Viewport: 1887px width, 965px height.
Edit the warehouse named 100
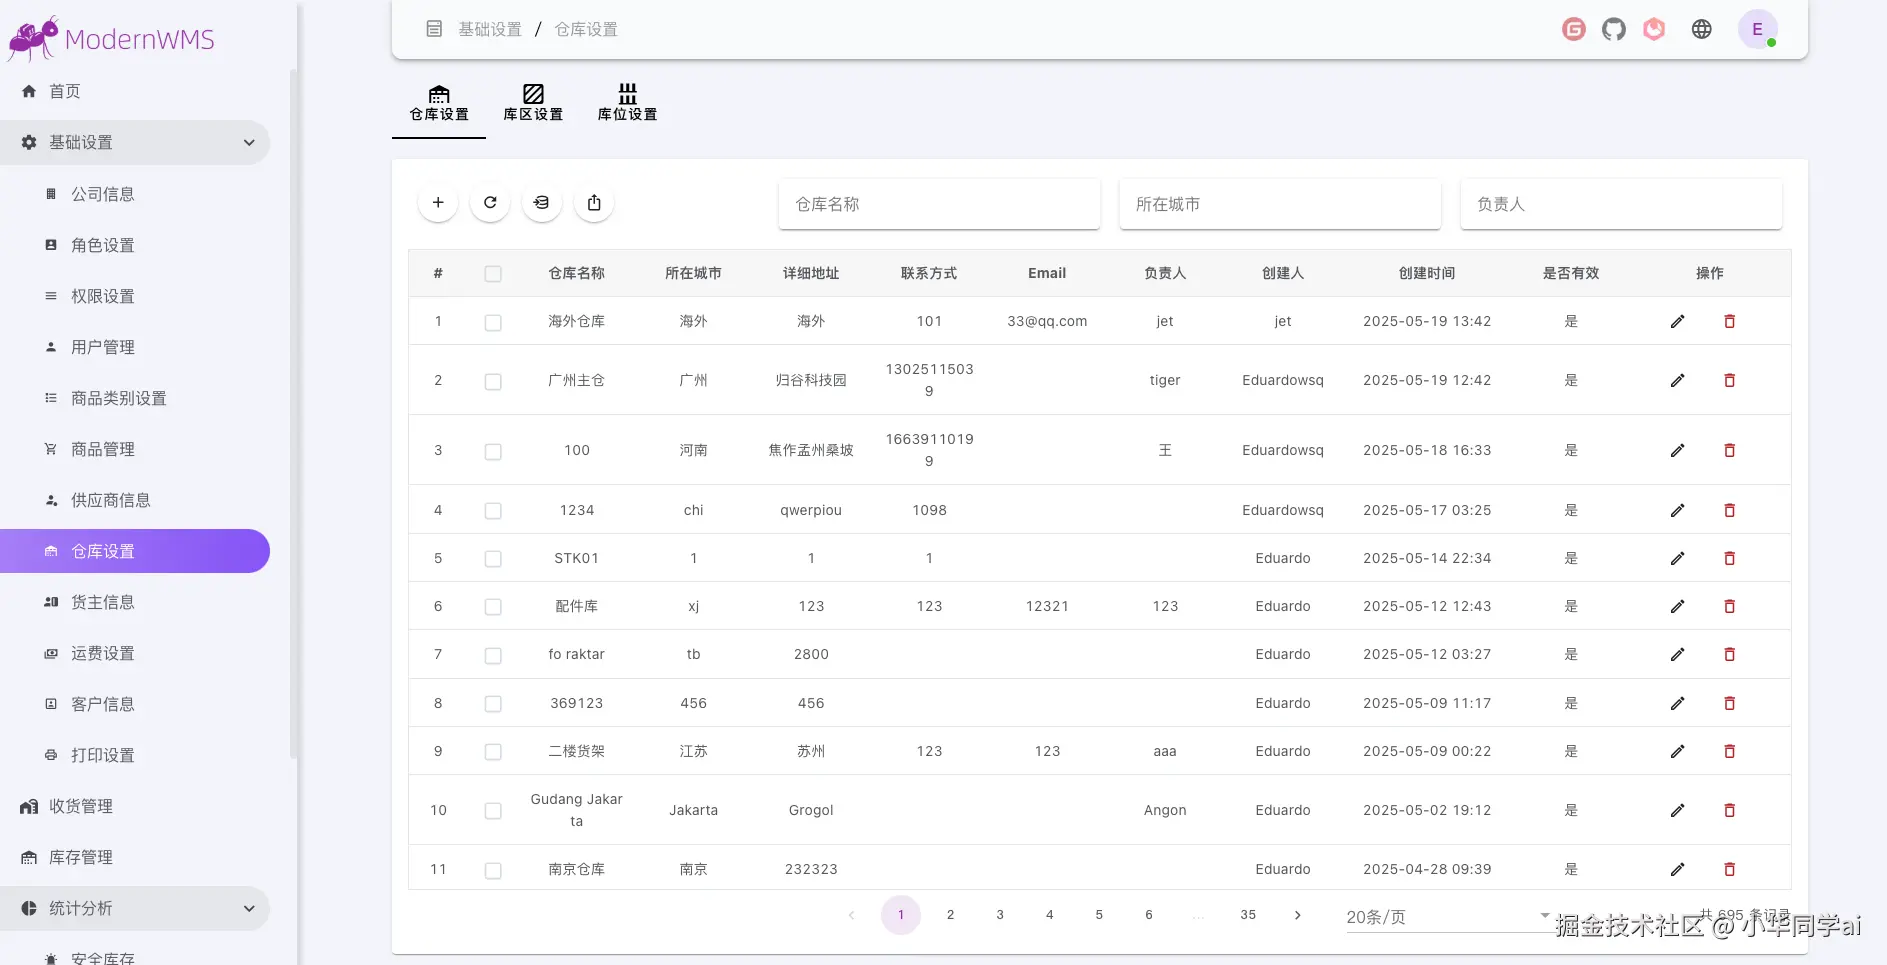(1678, 451)
